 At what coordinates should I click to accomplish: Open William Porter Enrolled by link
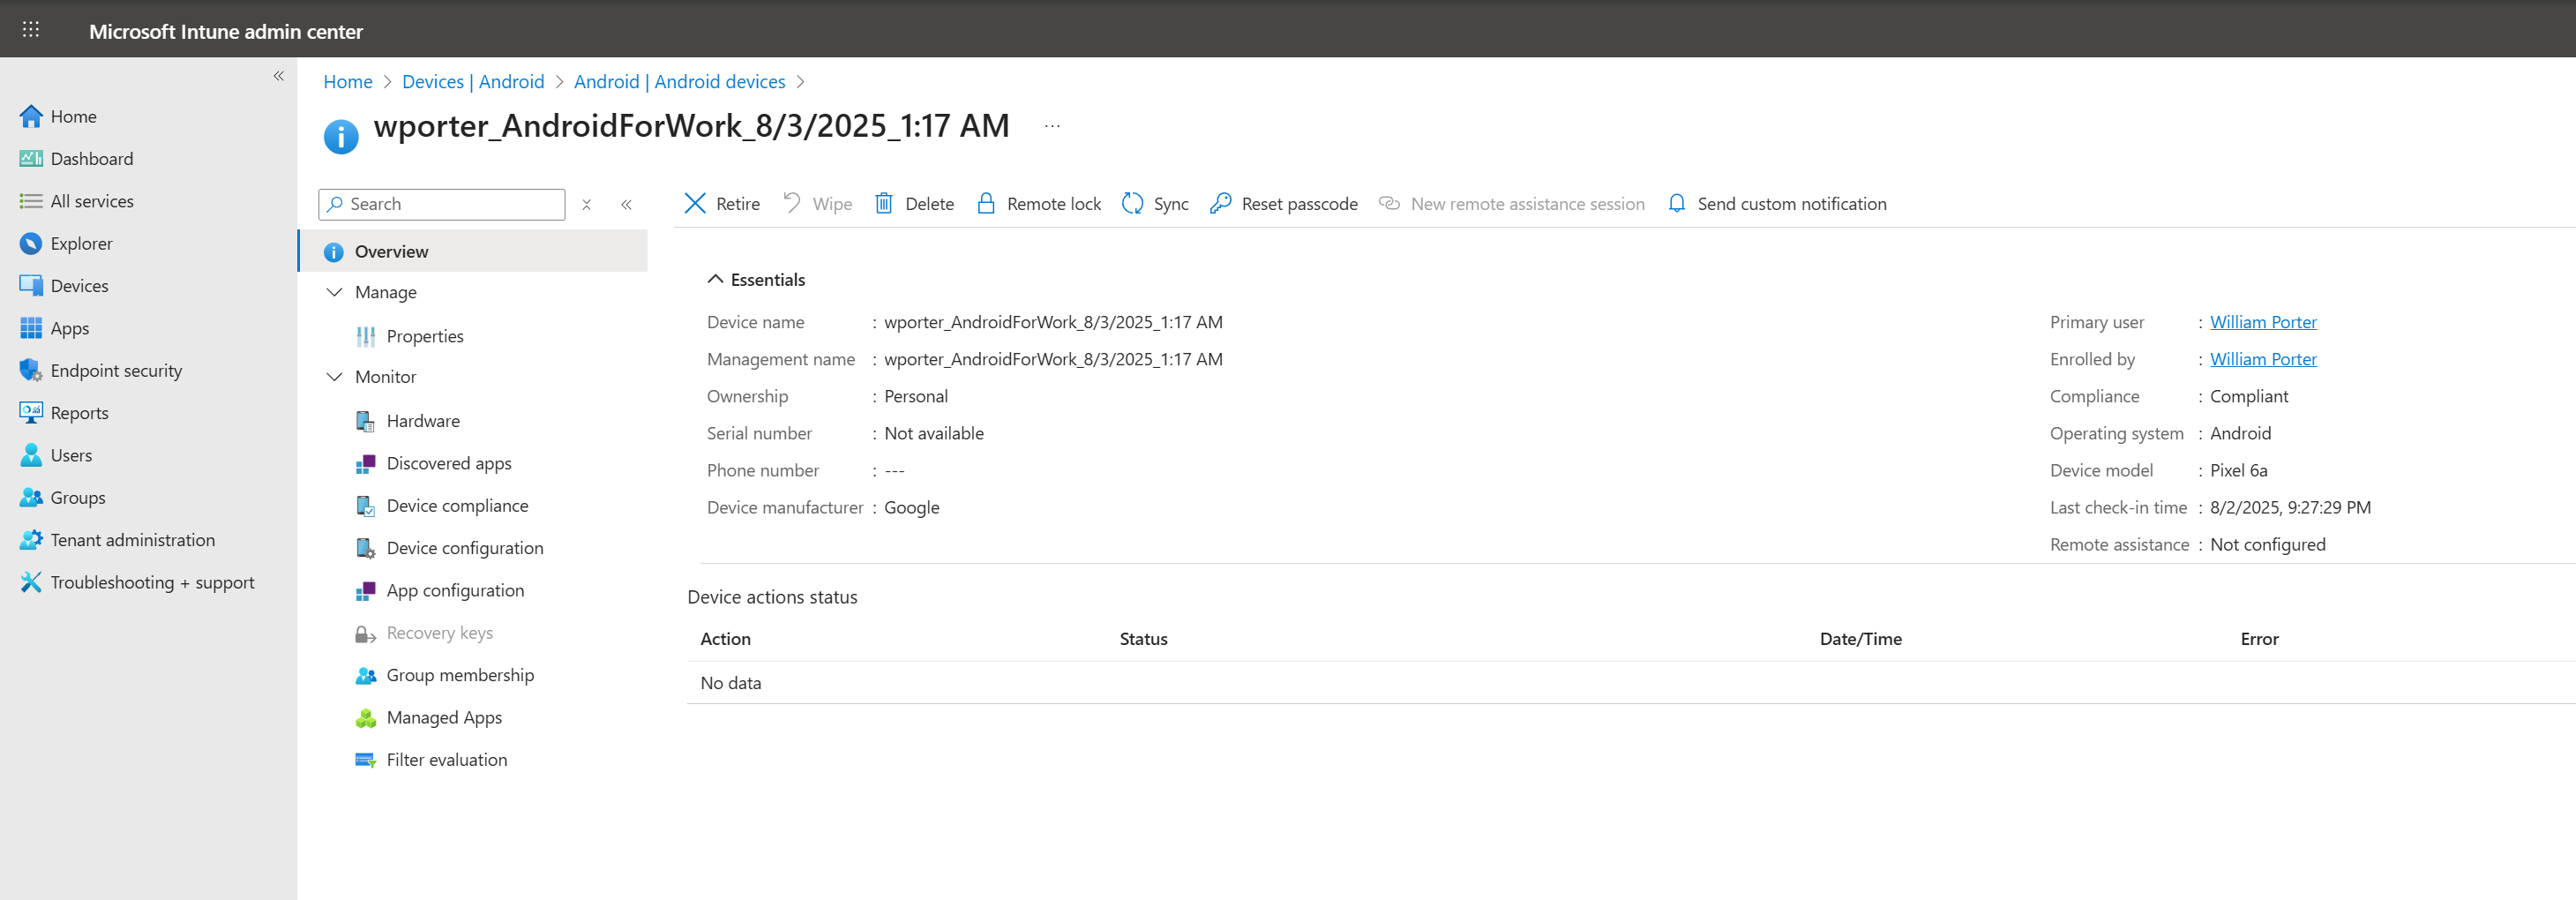[2263, 359]
